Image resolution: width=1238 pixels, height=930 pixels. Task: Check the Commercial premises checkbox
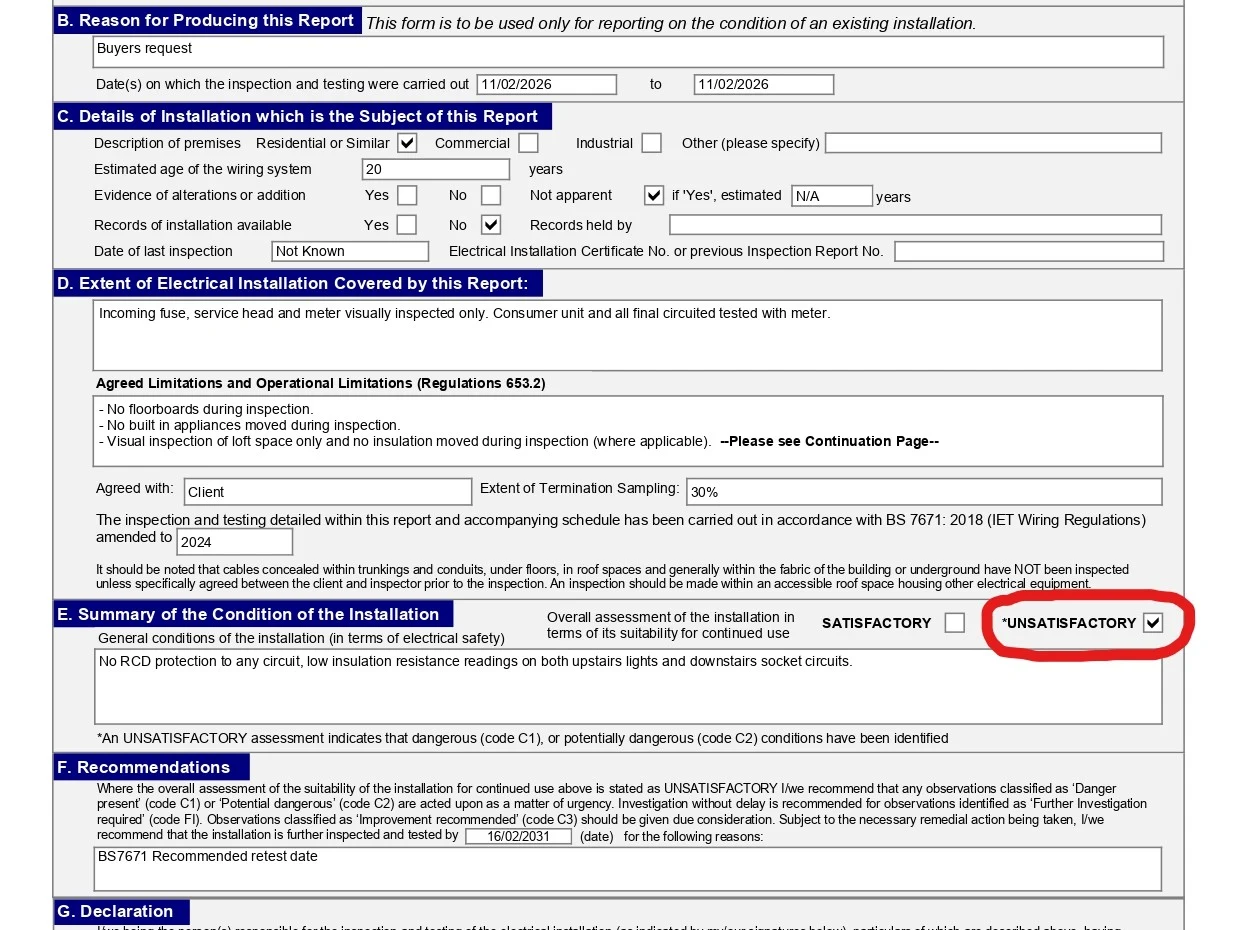[x=528, y=143]
